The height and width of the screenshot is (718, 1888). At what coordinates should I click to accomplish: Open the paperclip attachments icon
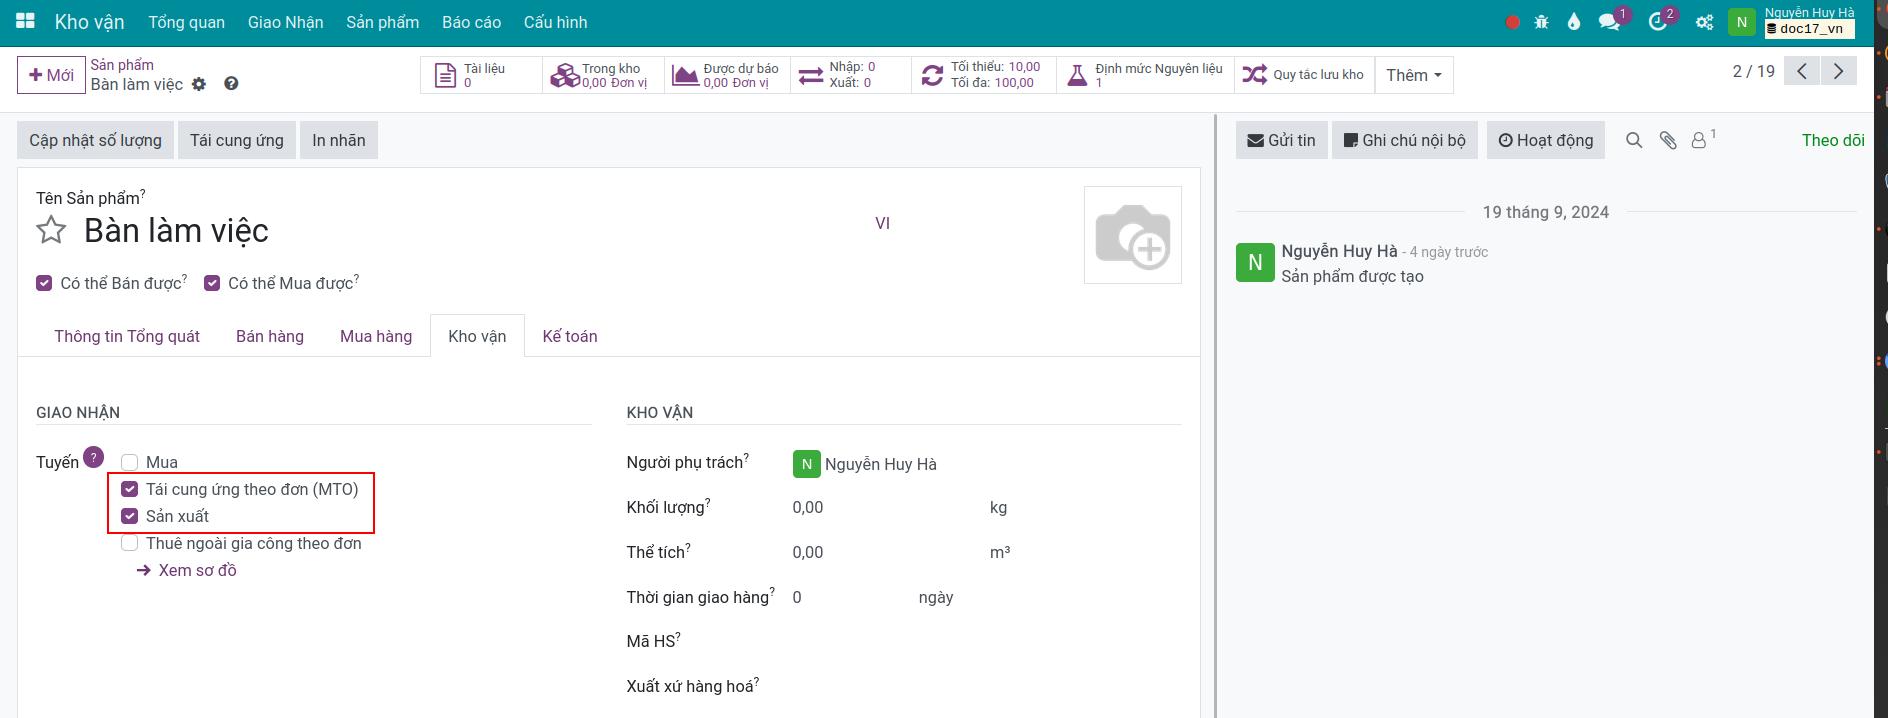[1668, 141]
